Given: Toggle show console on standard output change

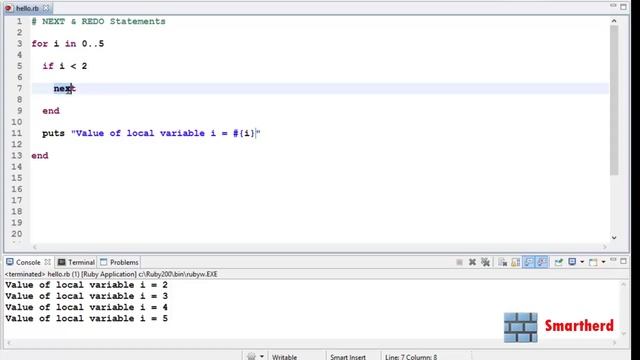Looking at the screenshot, I should (x=529, y=262).
